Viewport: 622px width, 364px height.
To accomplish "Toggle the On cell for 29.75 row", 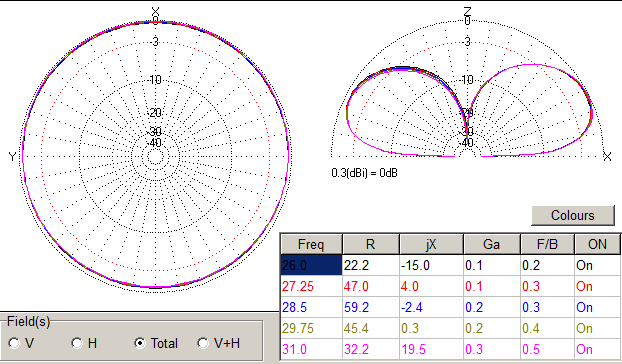I will click(597, 328).
